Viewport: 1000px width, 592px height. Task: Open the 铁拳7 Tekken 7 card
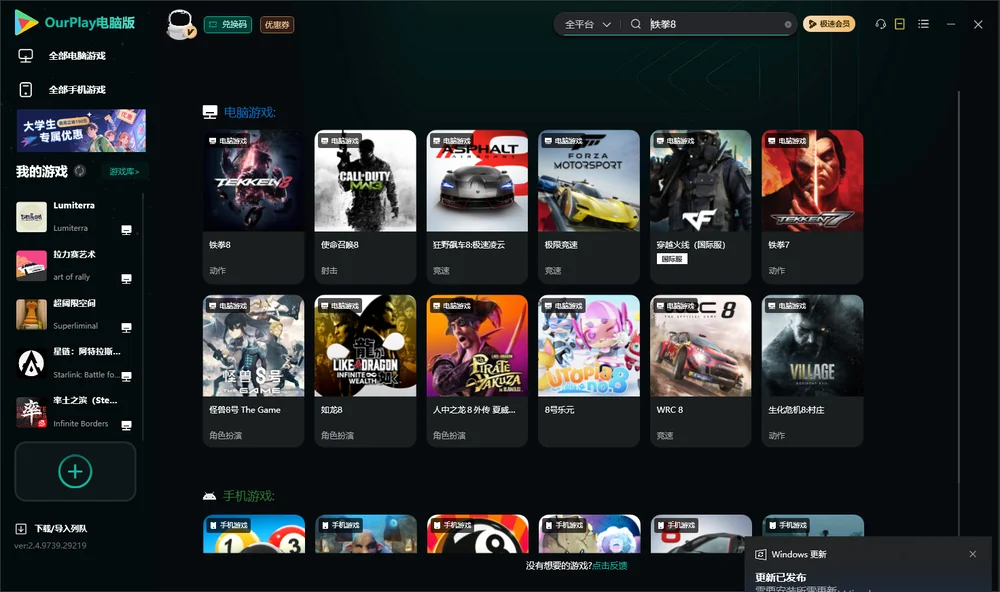(812, 207)
